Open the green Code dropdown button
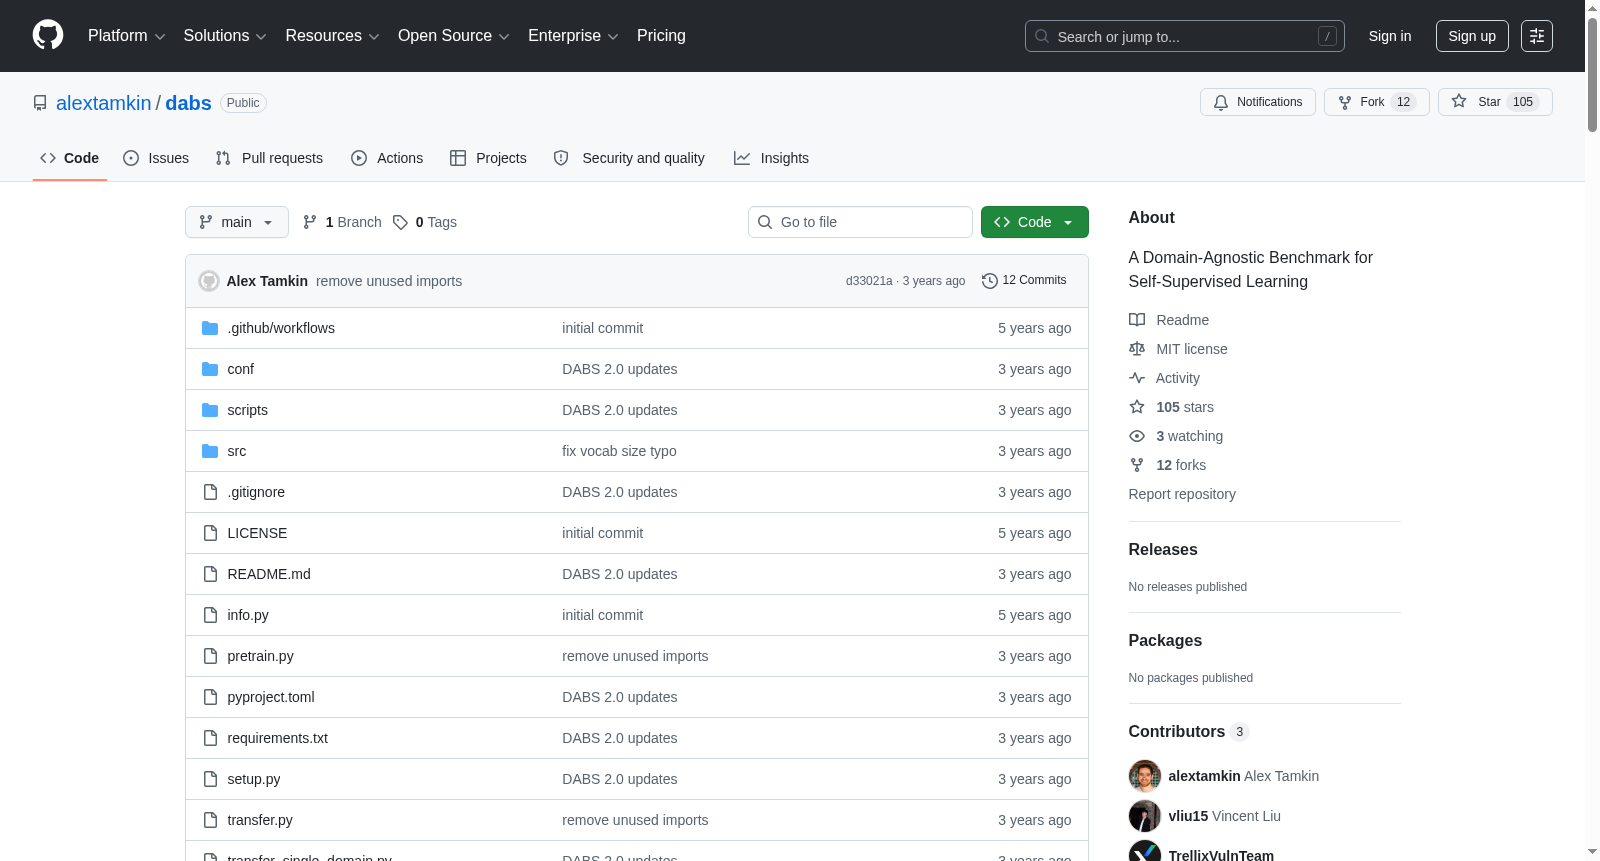This screenshot has width=1600, height=861. pos(1035,222)
